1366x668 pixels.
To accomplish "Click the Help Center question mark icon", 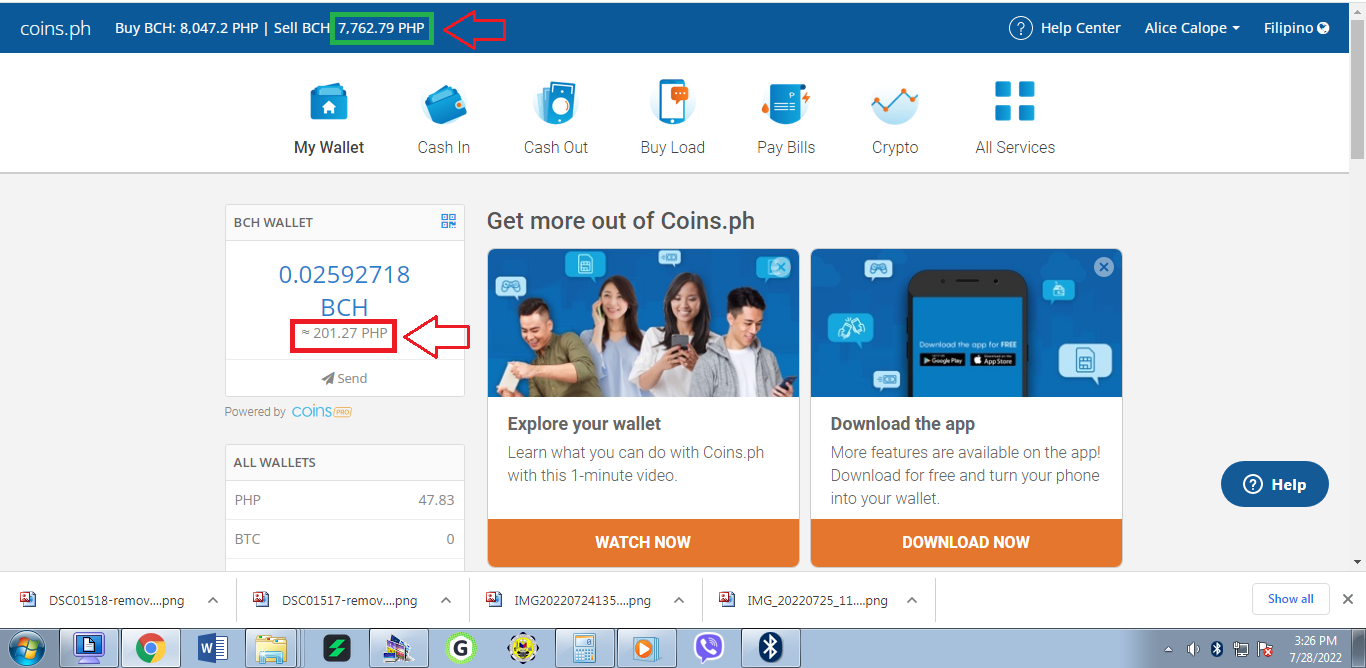I will pos(1020,28).
